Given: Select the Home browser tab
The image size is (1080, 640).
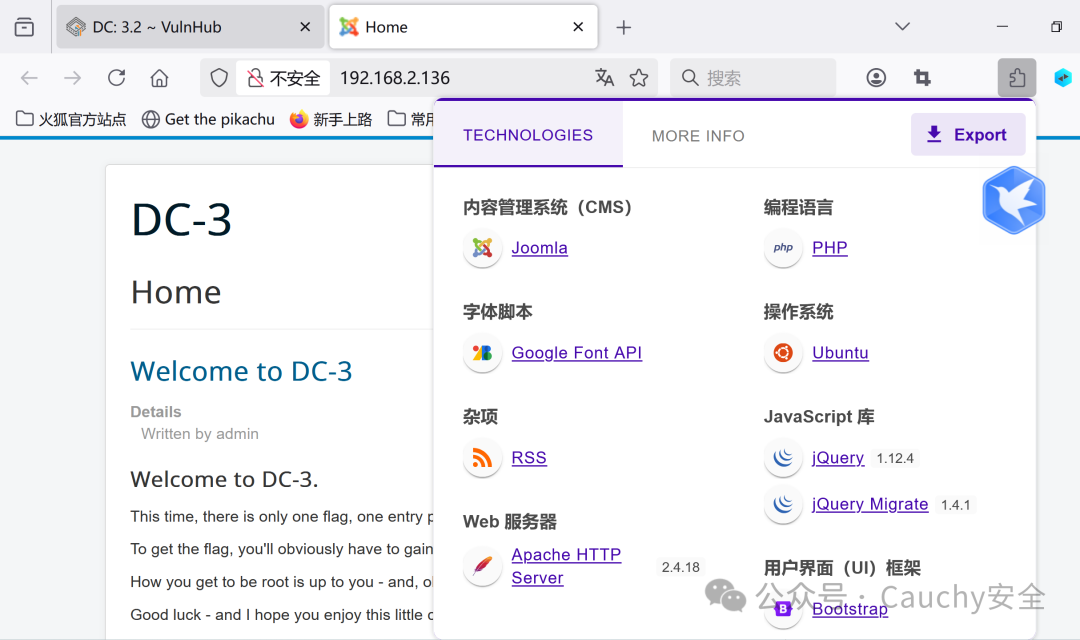Looking at the screenshot, I should click(463, 27).
